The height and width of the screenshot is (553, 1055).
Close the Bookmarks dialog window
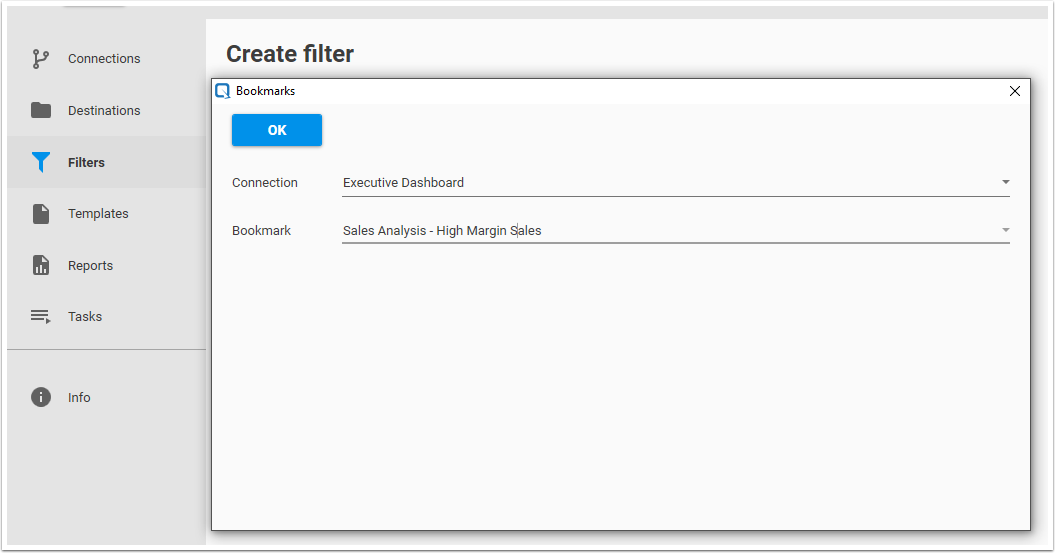coord(1015,91)
